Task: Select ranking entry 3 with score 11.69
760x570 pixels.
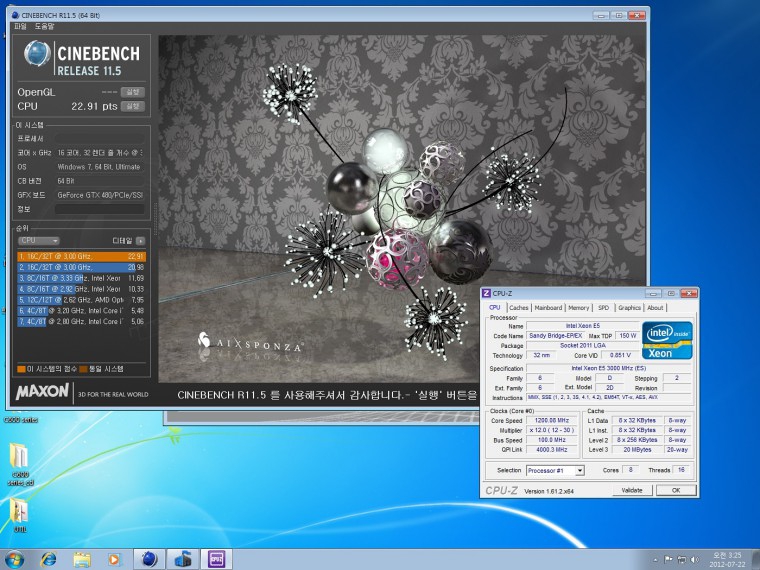Action: 81,278
